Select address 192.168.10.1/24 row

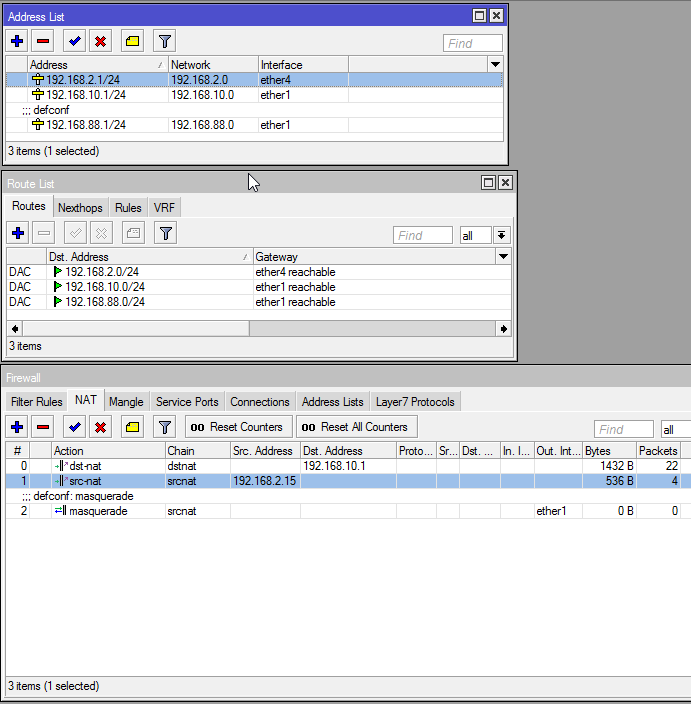click(254, 95)
